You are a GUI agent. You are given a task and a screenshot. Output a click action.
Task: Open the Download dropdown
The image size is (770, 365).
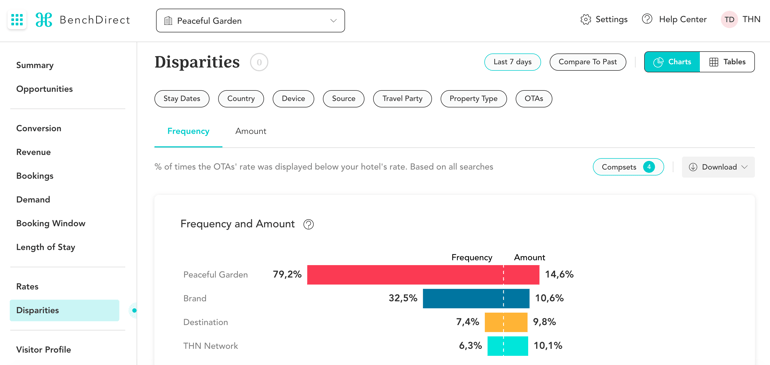click(718, 167)
